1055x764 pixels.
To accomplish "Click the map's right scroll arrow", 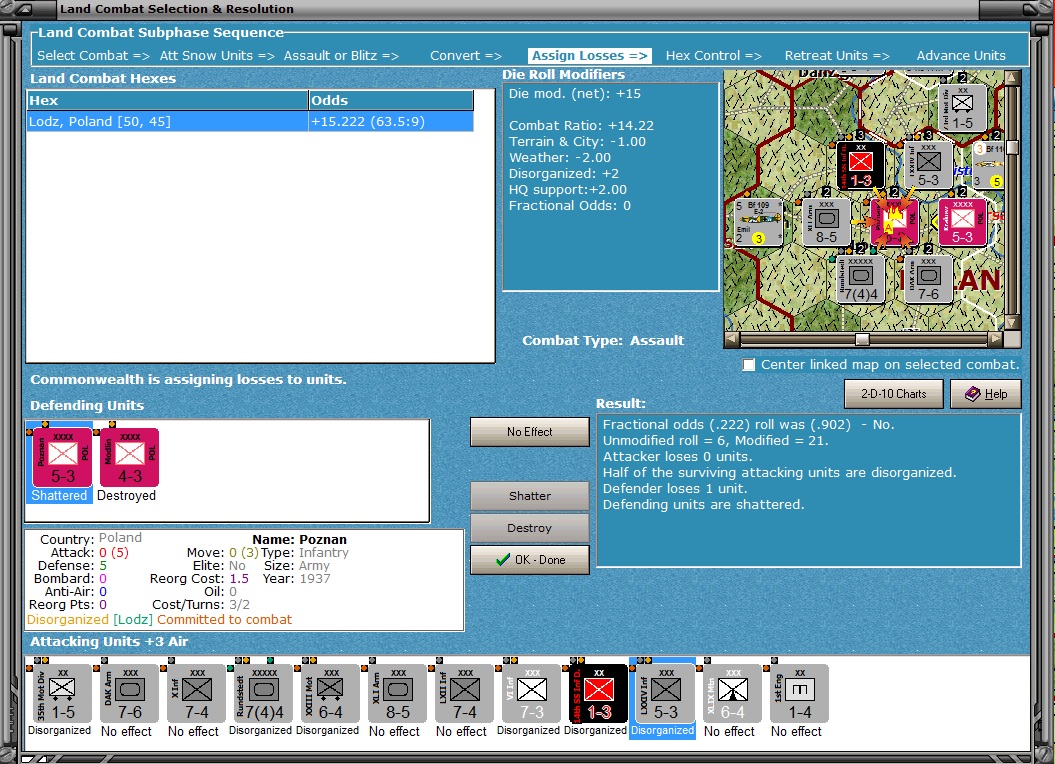I will click(994, 339).
